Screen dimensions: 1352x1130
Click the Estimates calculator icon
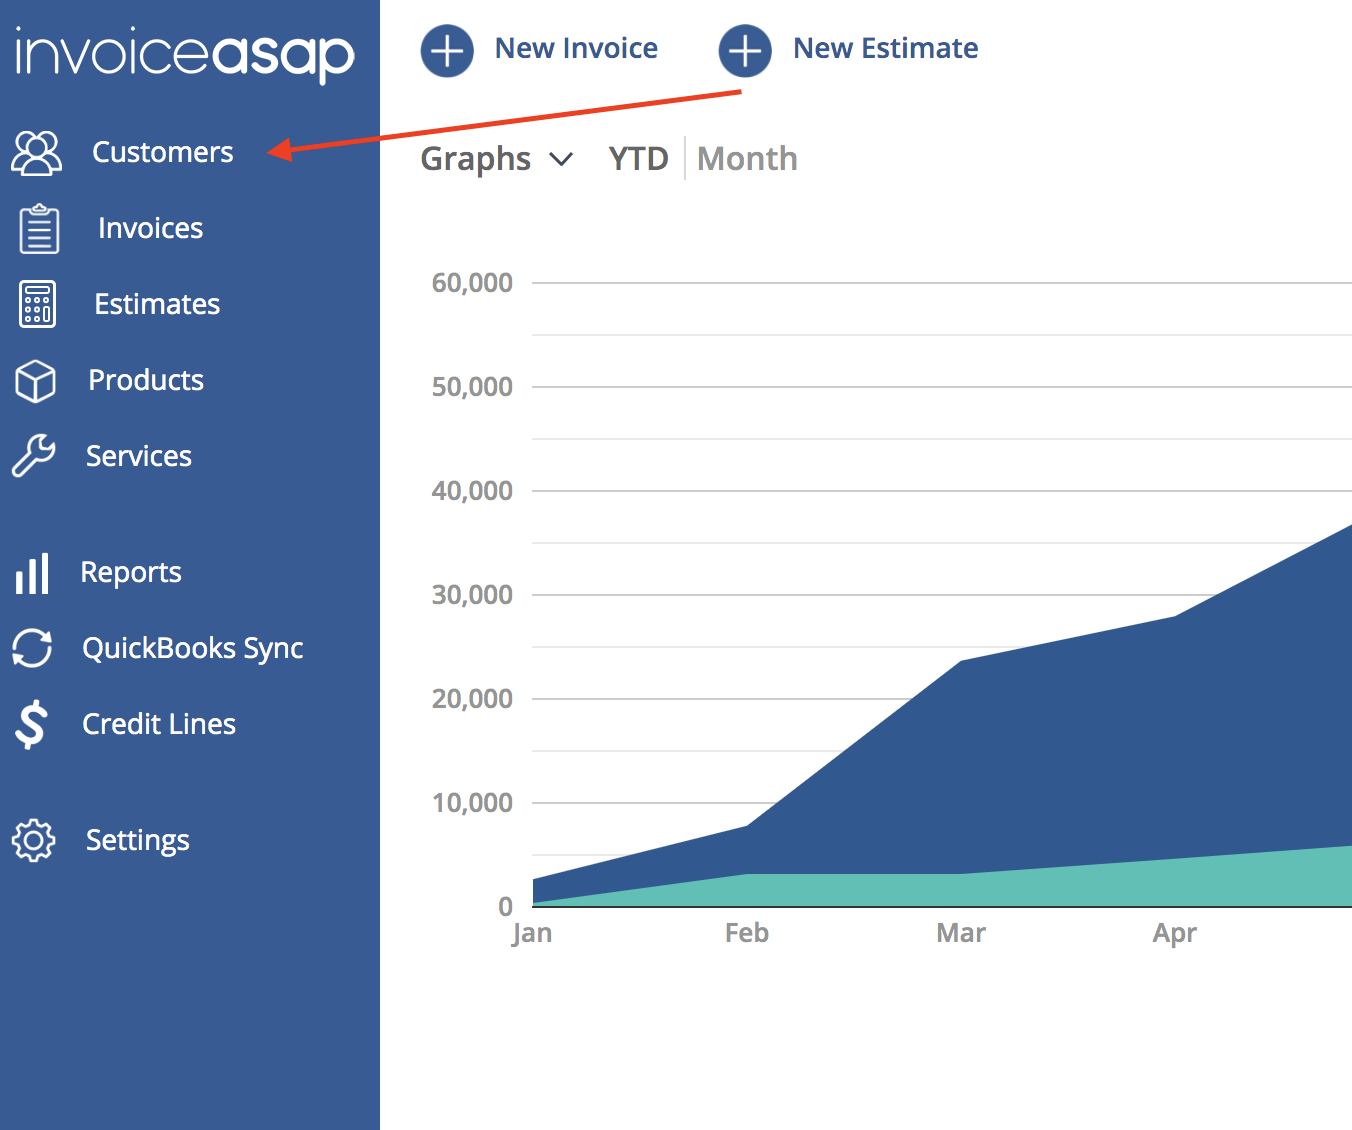[x=38, y=304]
